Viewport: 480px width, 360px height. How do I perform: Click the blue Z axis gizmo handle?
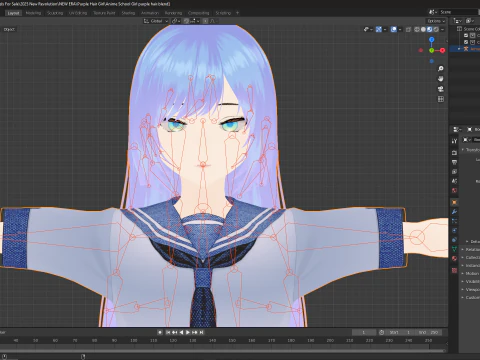point(432,40)
